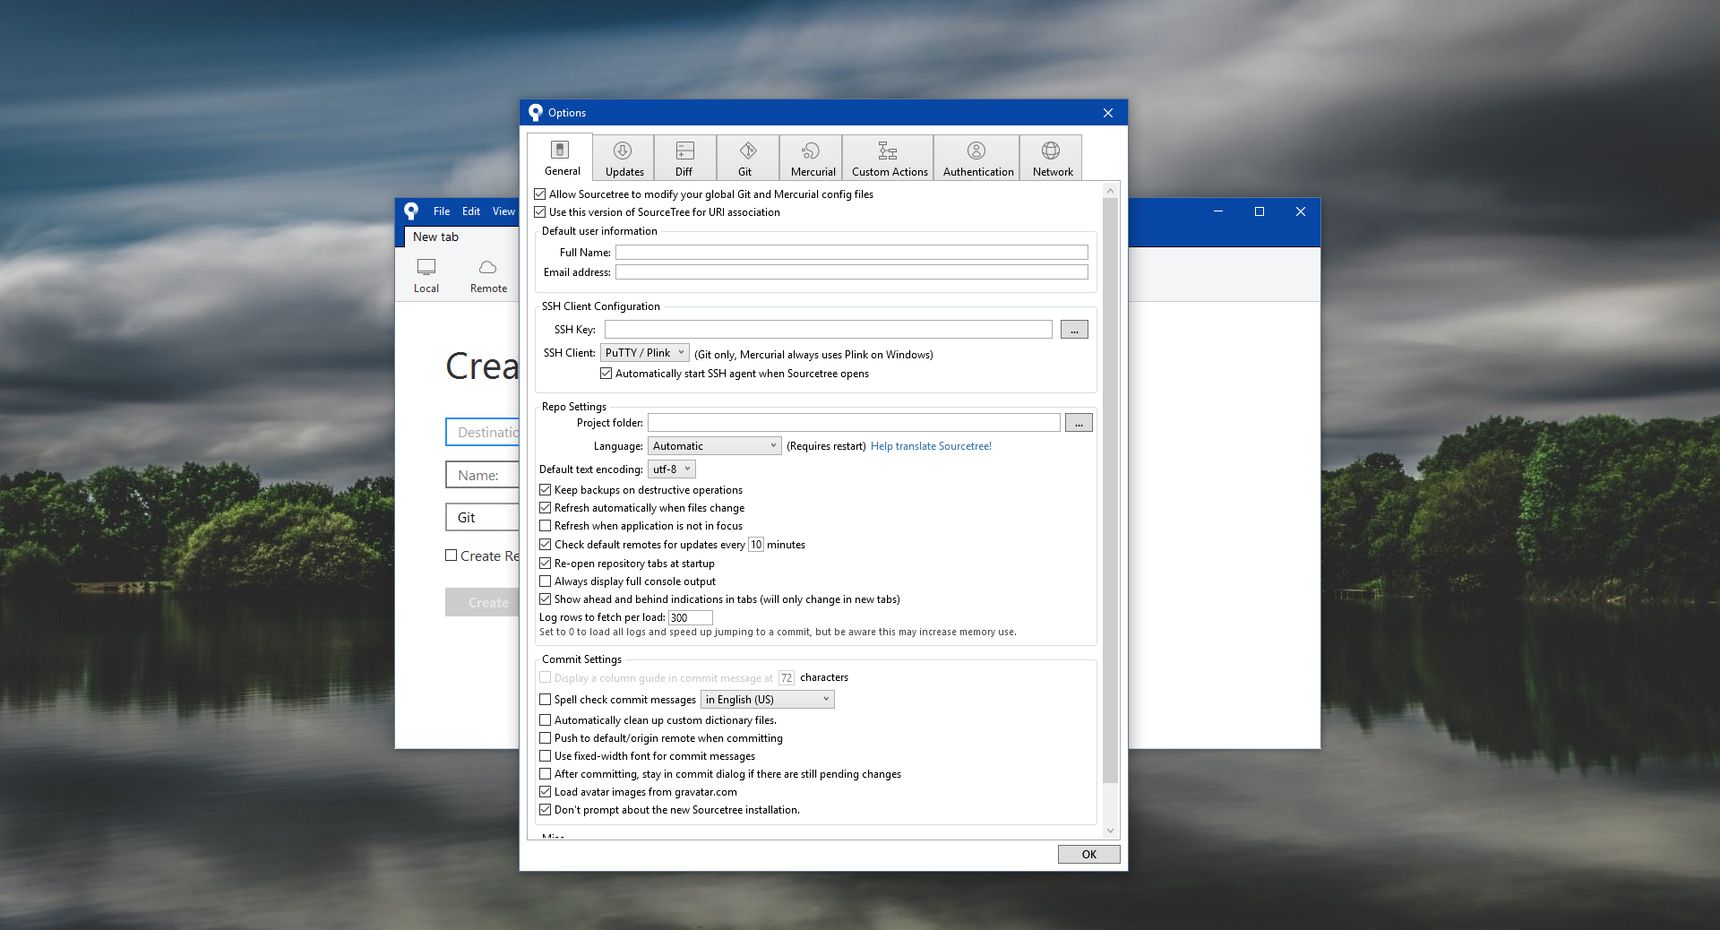Click the Full Name field
Screen dimensions: 1720x930
(851, 252)
